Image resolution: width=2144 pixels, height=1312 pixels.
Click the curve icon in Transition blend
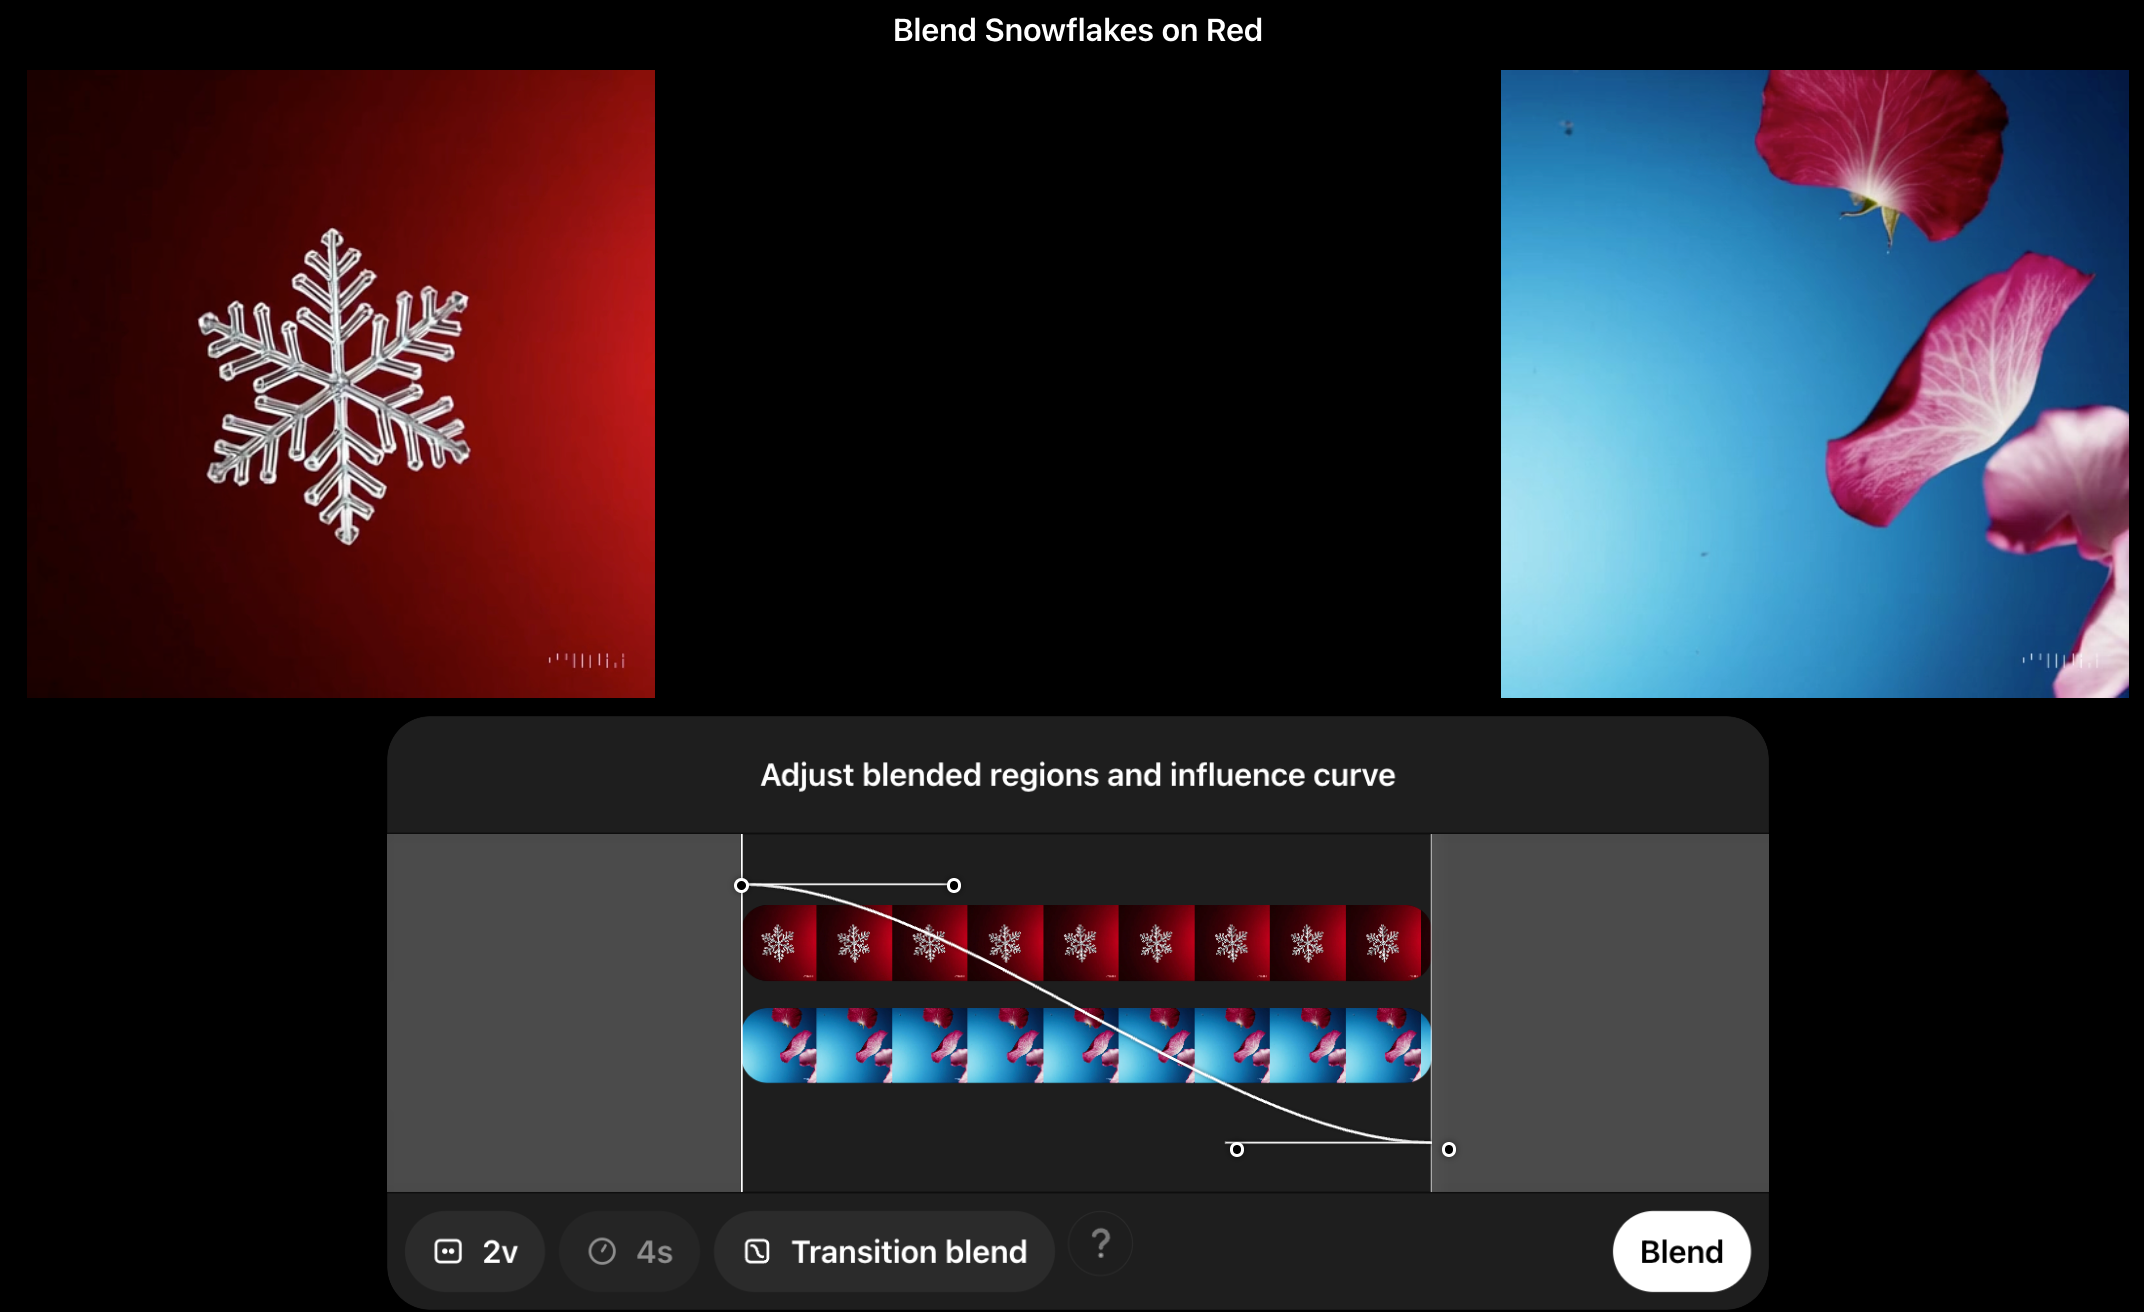tap(757, 1251)
